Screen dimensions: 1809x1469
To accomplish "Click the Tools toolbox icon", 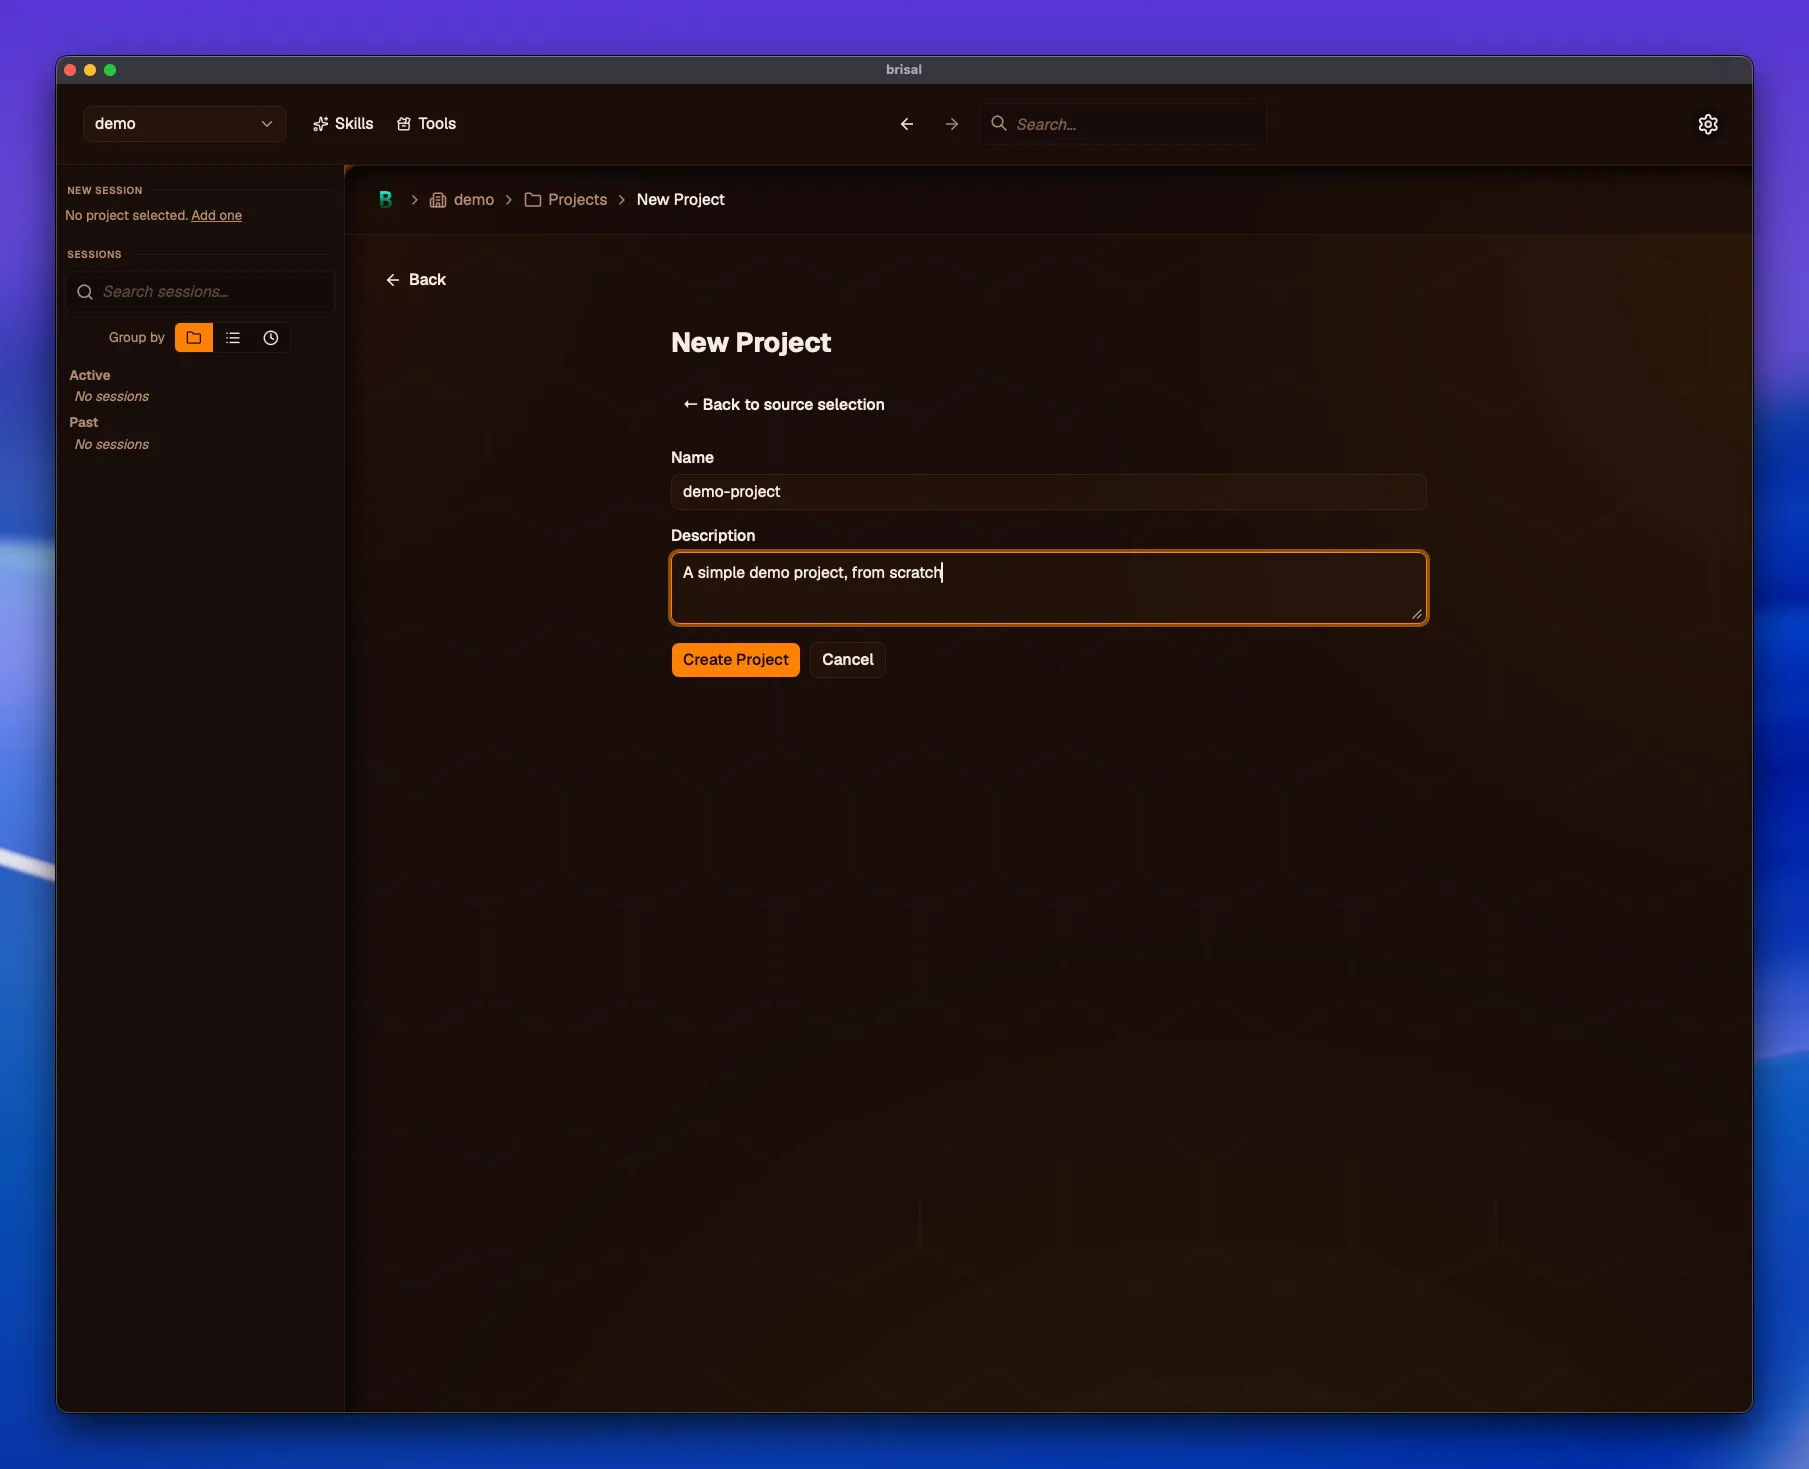I will pyautogui.click(x=404, y=124).
